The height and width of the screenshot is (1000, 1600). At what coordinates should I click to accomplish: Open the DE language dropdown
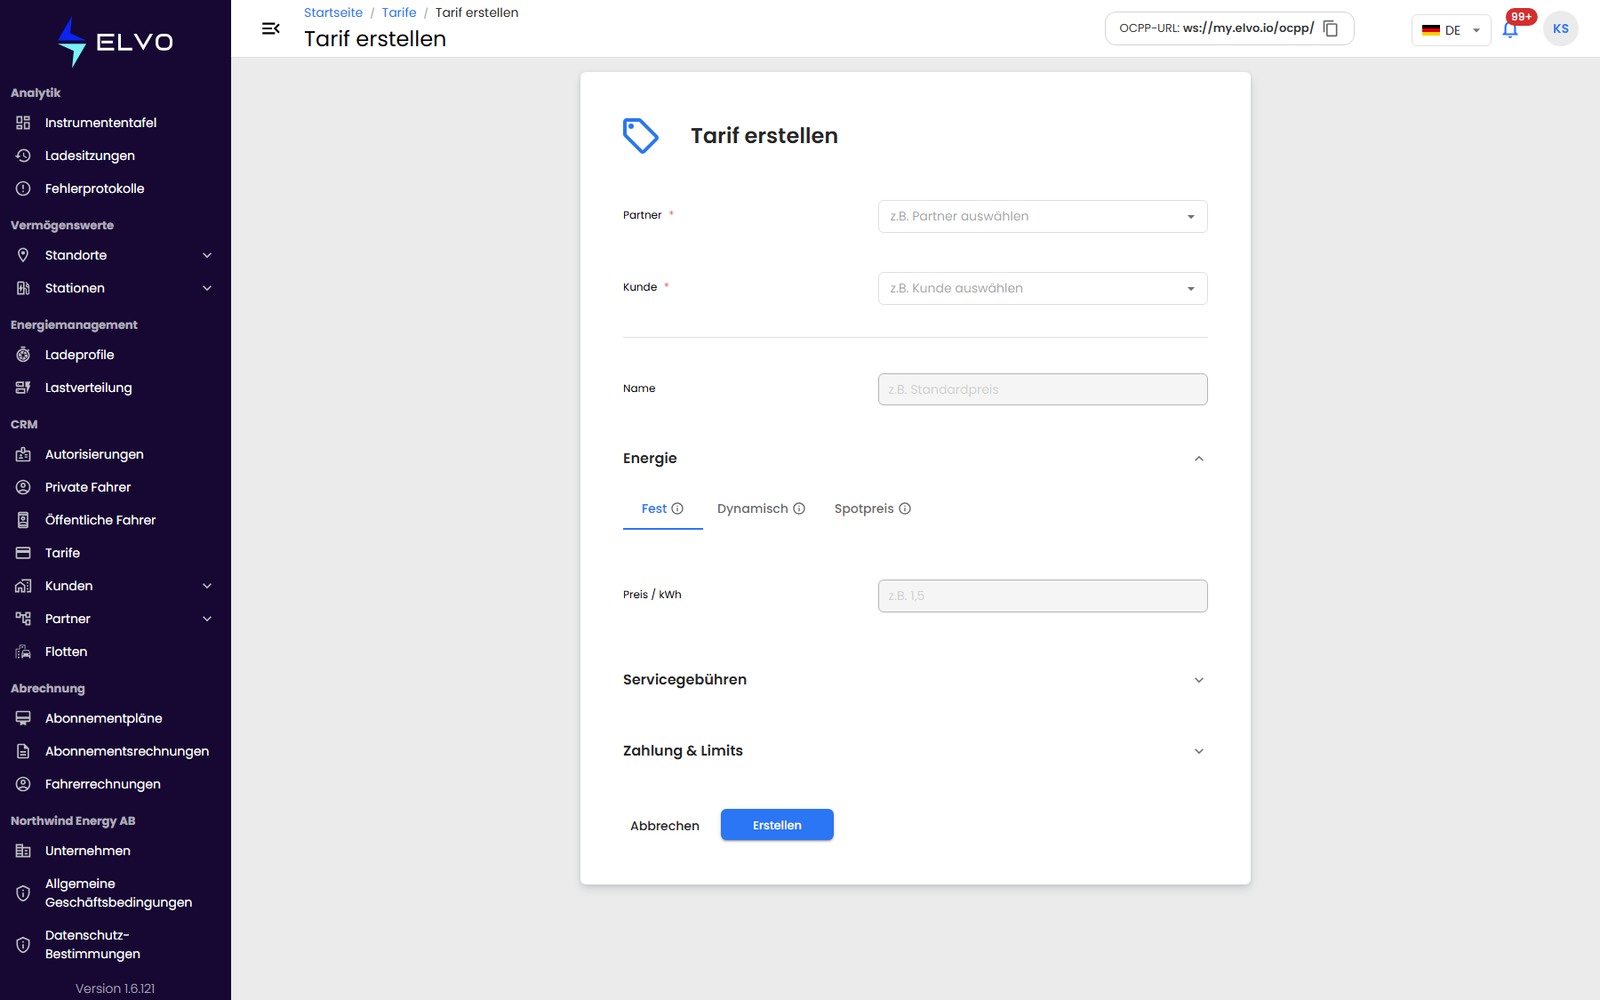click(1450, 30)
